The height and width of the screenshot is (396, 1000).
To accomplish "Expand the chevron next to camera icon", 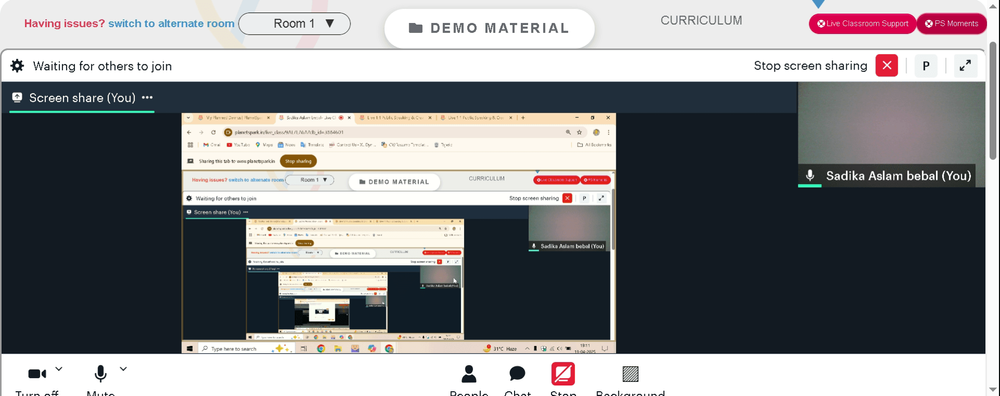I will pos(59,369).
